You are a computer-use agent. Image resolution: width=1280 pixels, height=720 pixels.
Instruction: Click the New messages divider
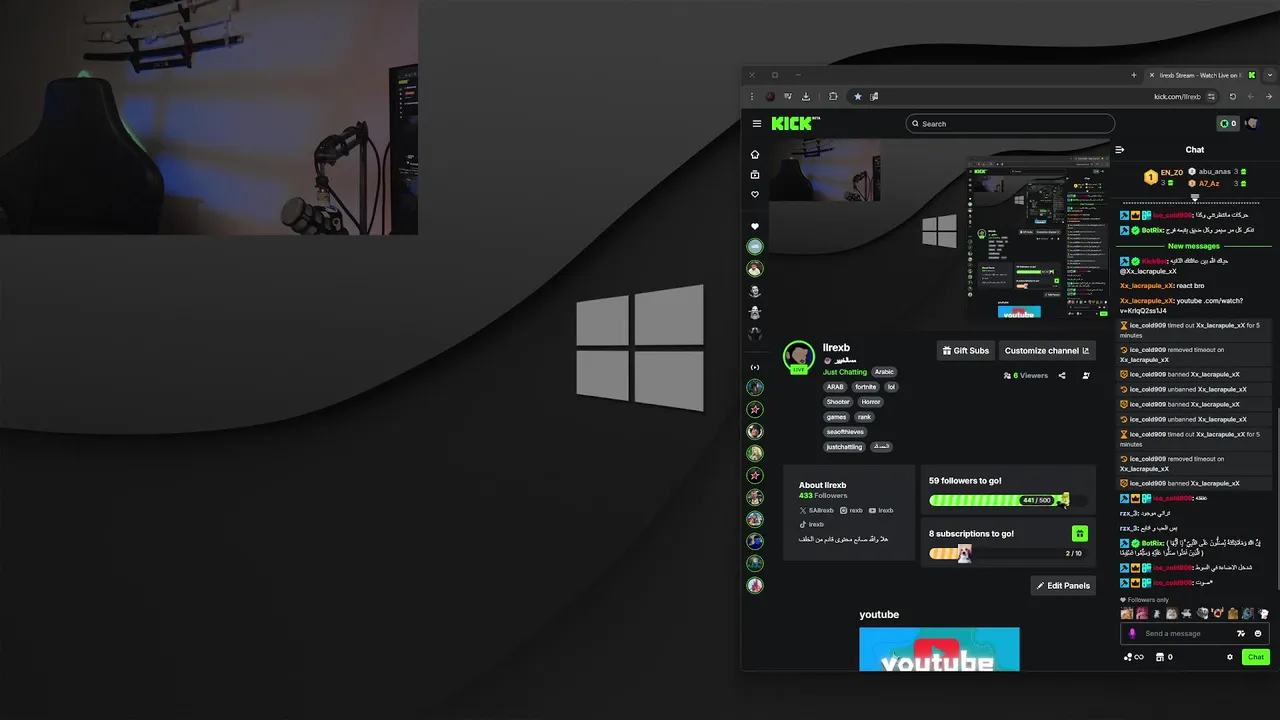1194,246
